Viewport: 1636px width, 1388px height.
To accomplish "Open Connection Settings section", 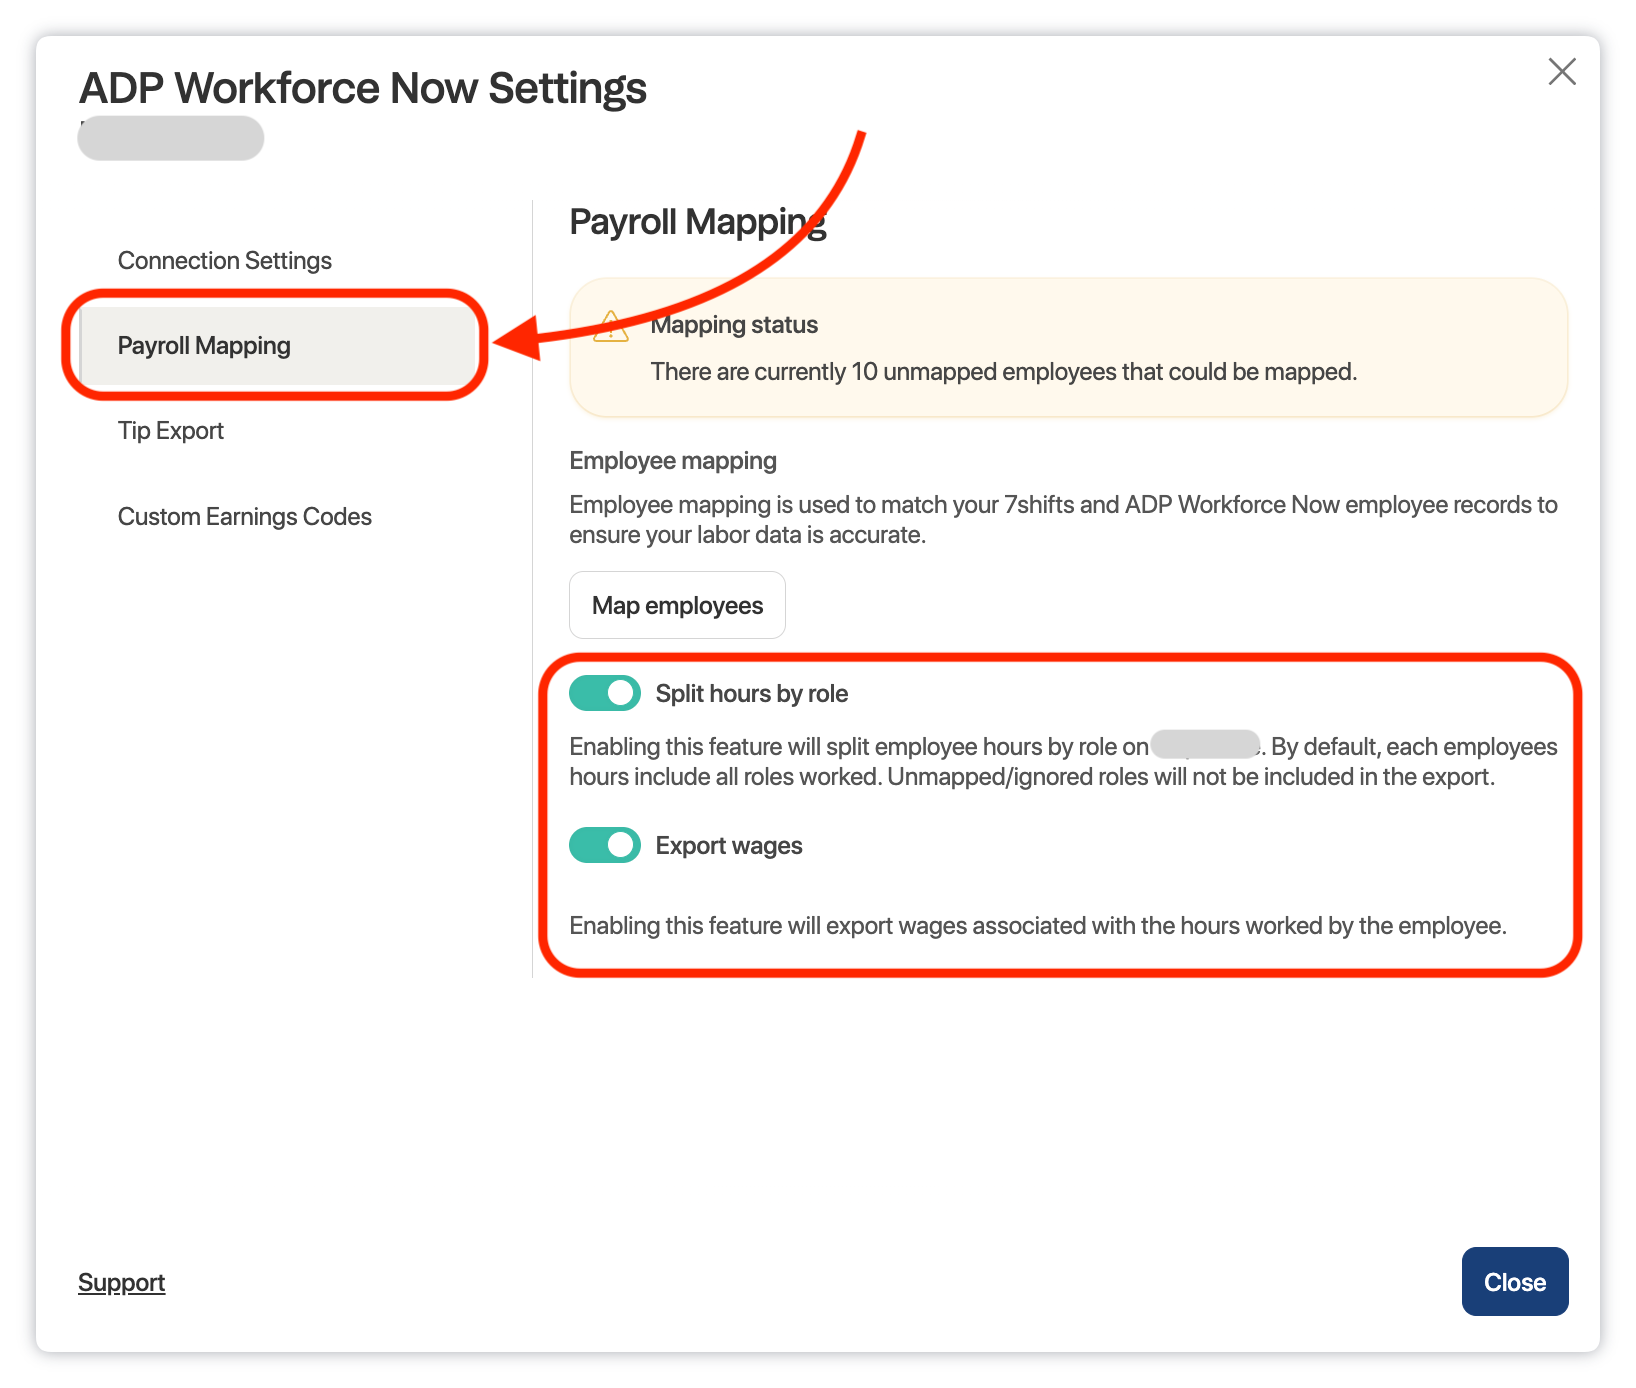I will pos(225,261).
